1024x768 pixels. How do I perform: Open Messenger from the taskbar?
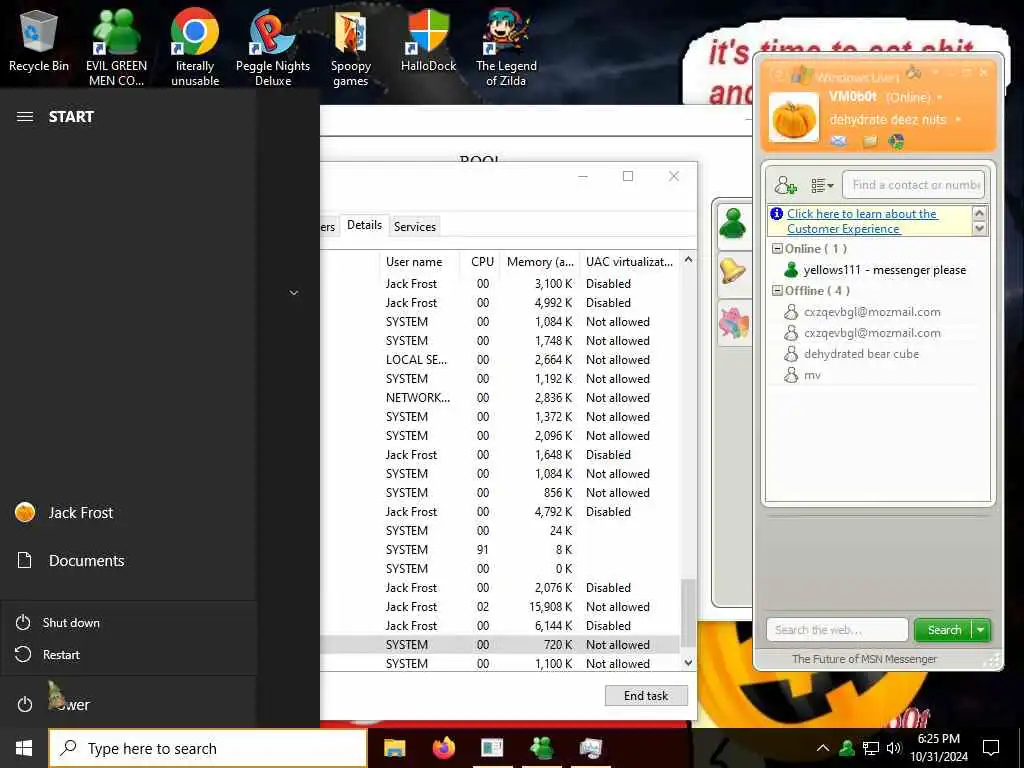541,748
